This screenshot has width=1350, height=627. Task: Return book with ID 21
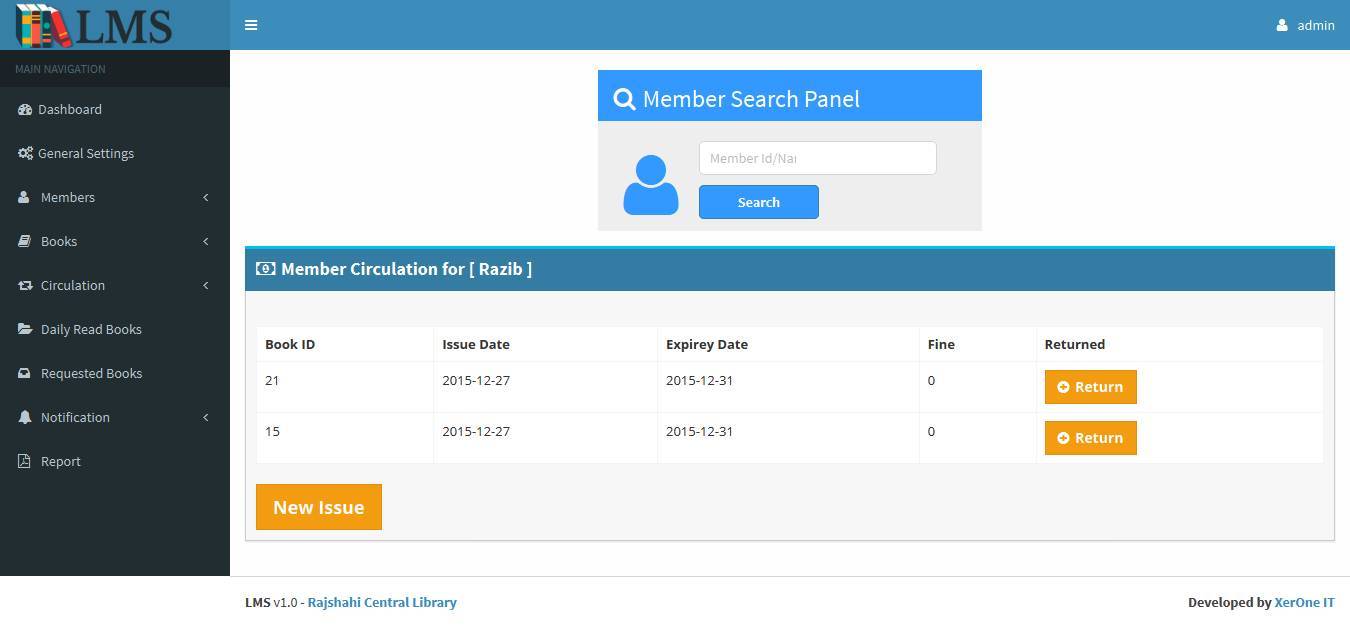coord(1090,387)
